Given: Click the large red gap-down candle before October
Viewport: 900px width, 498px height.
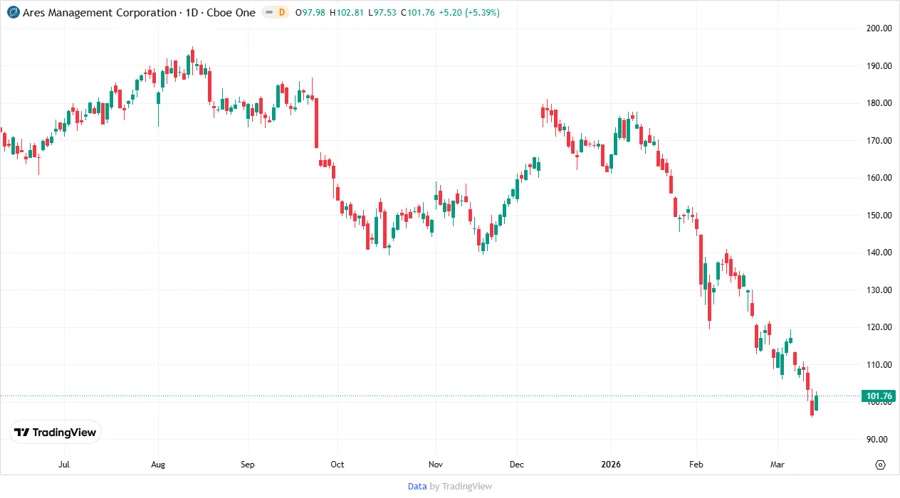Looking at the screenshot, I should pyautogui.click(x=316, y=123).
